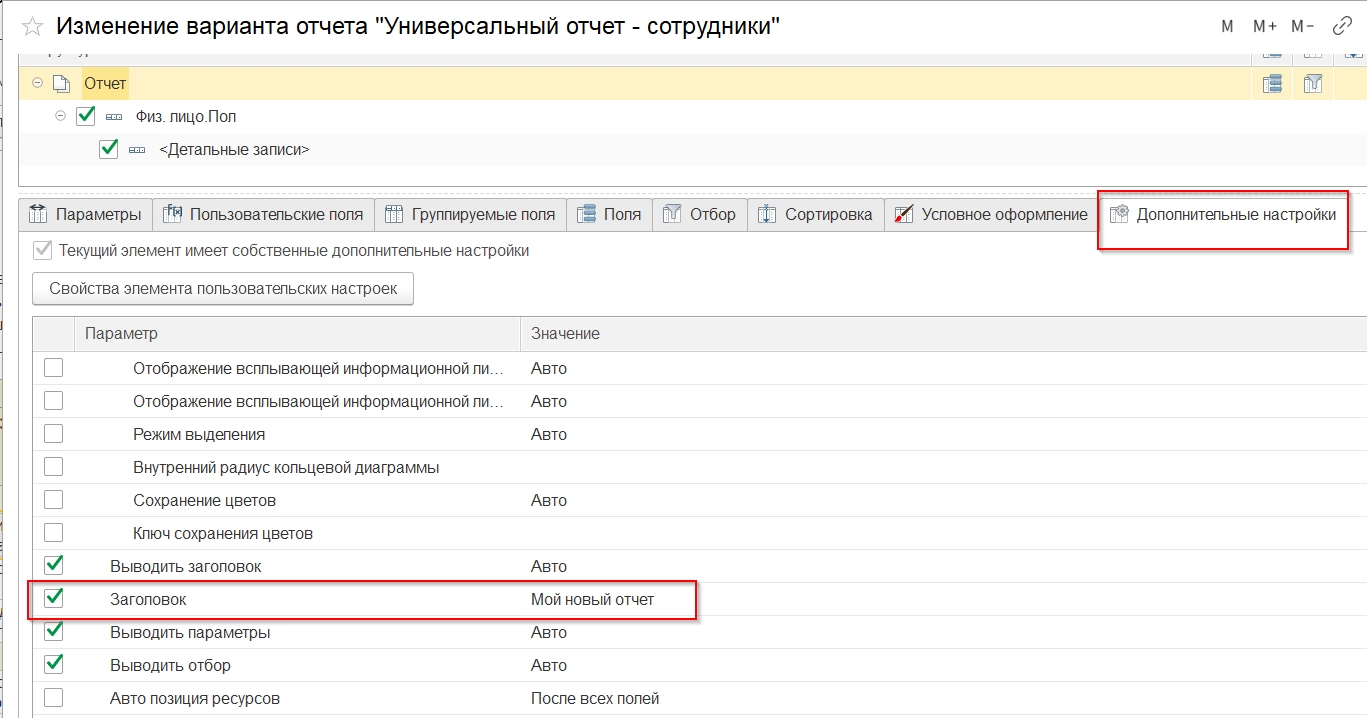The image size is (1367, 718).
Task: Toggle 'Текущий элемент имеет собственные дополнительные настройки'
Action: point(42,250)
